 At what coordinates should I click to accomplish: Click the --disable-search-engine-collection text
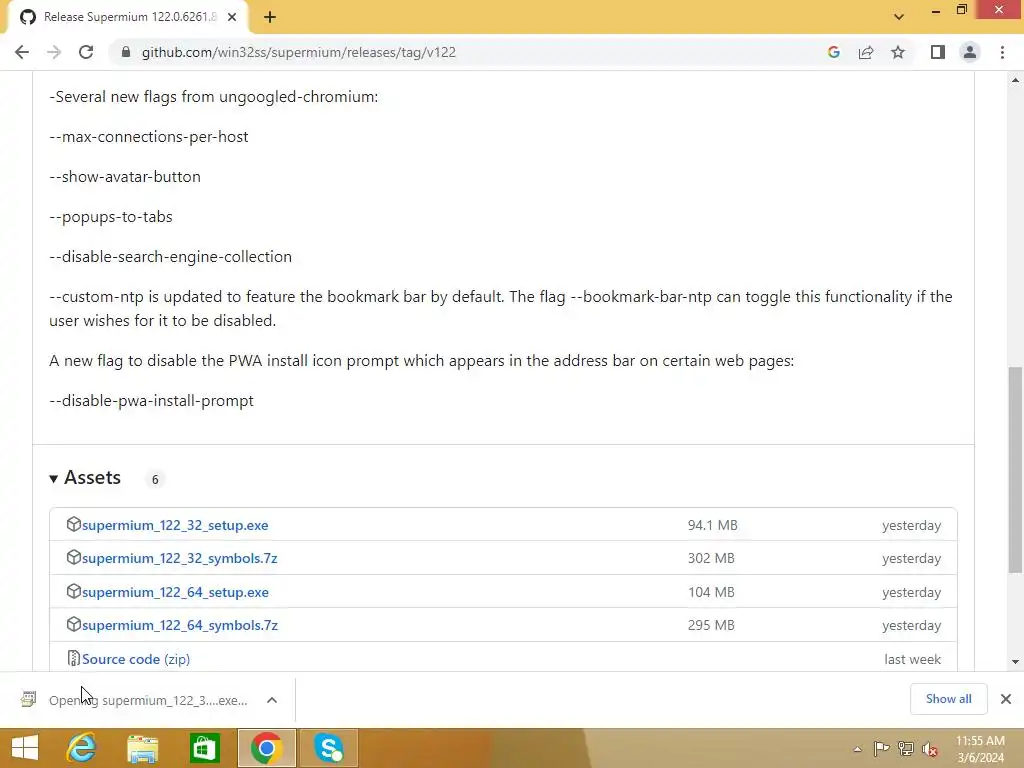(170, 257)
